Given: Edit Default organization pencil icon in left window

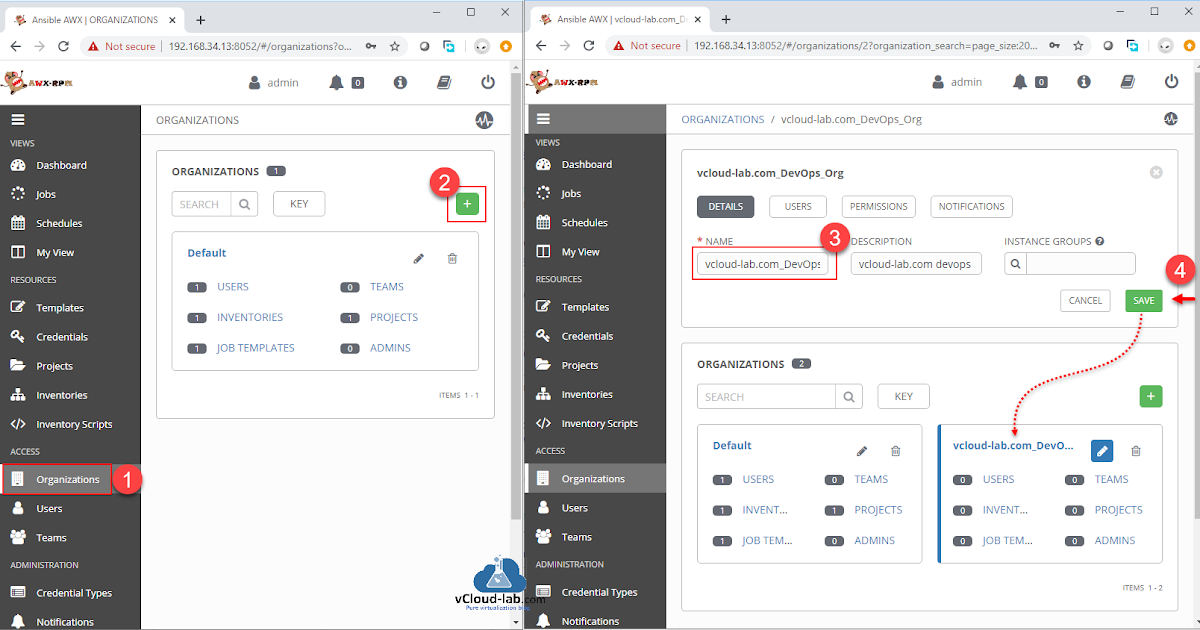Looking at the screenshot, I should (419, 259).
